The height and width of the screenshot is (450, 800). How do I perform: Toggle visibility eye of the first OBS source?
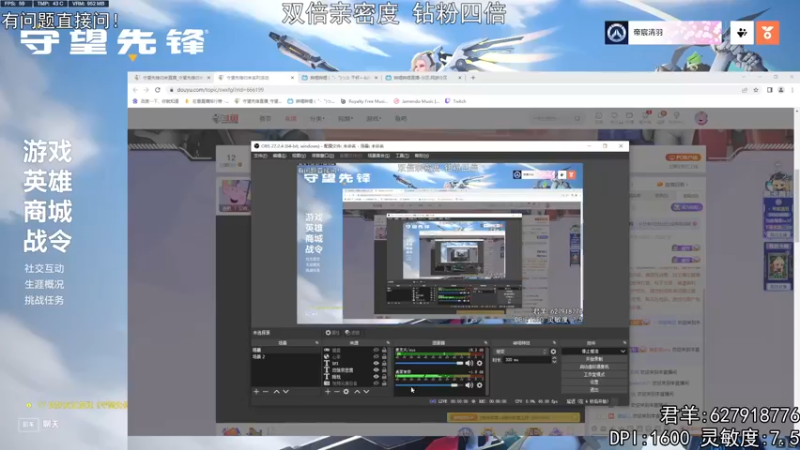pos(376,350)
